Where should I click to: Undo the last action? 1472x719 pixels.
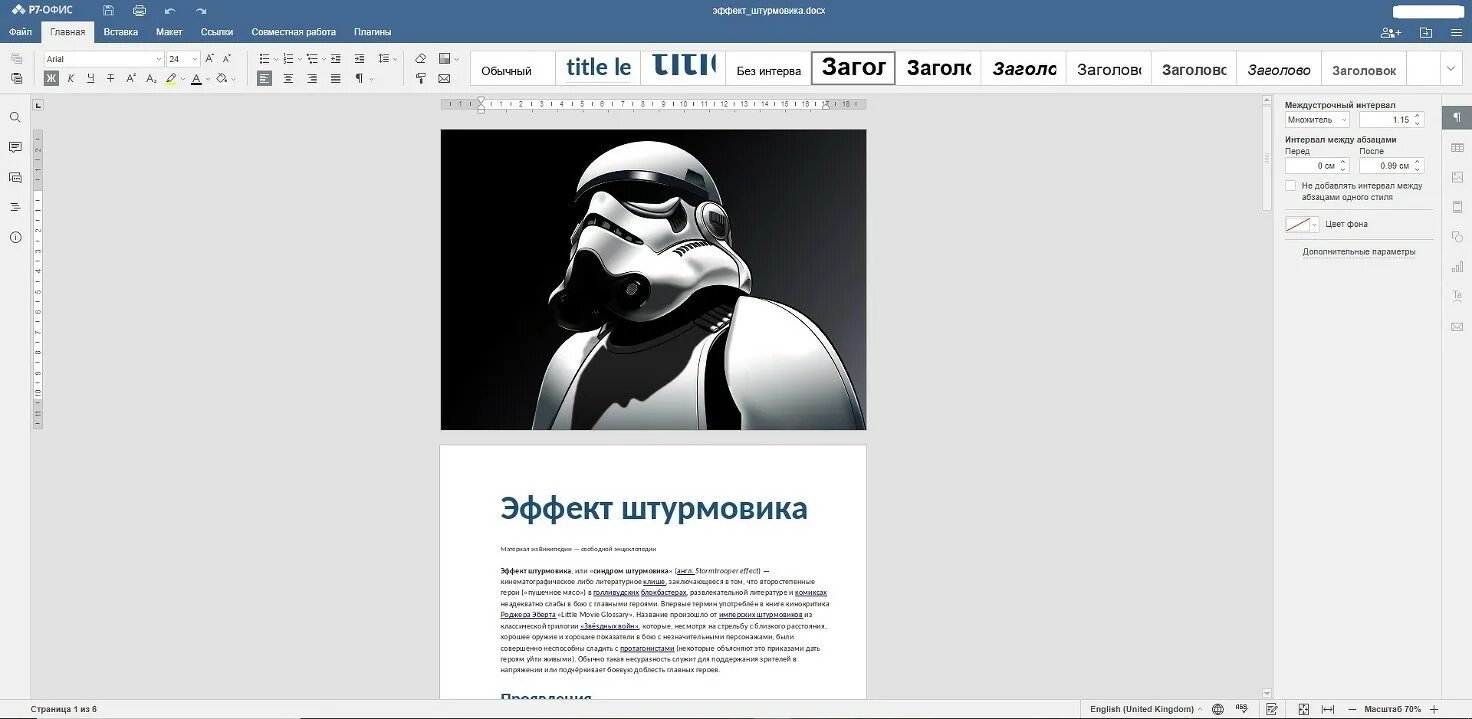170,10
